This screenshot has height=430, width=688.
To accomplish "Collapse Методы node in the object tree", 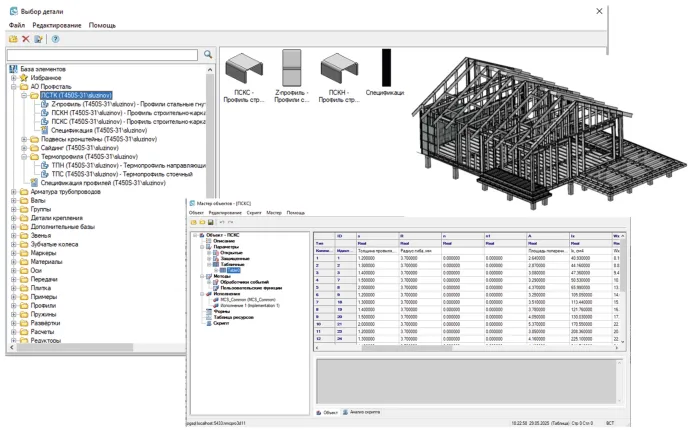I will (202, 276).
